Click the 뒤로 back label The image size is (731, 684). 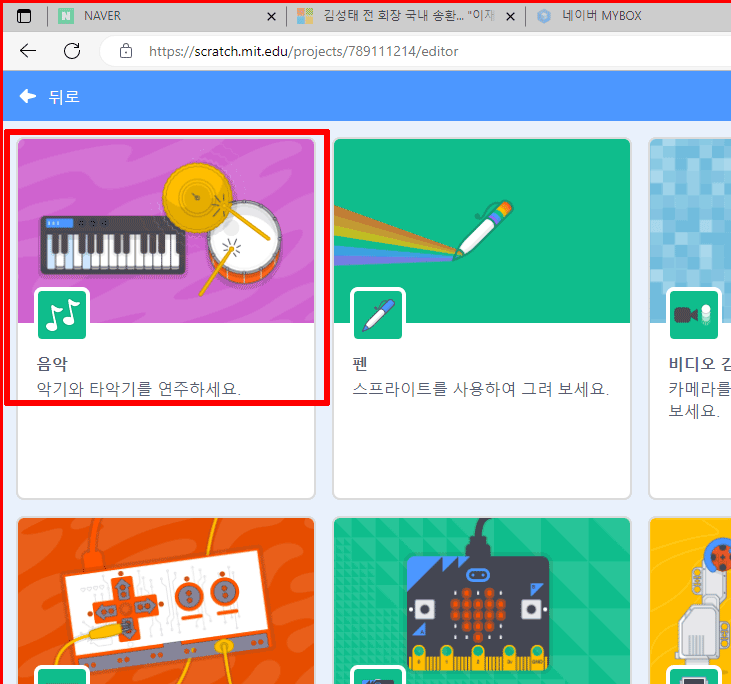coord(64,97)
